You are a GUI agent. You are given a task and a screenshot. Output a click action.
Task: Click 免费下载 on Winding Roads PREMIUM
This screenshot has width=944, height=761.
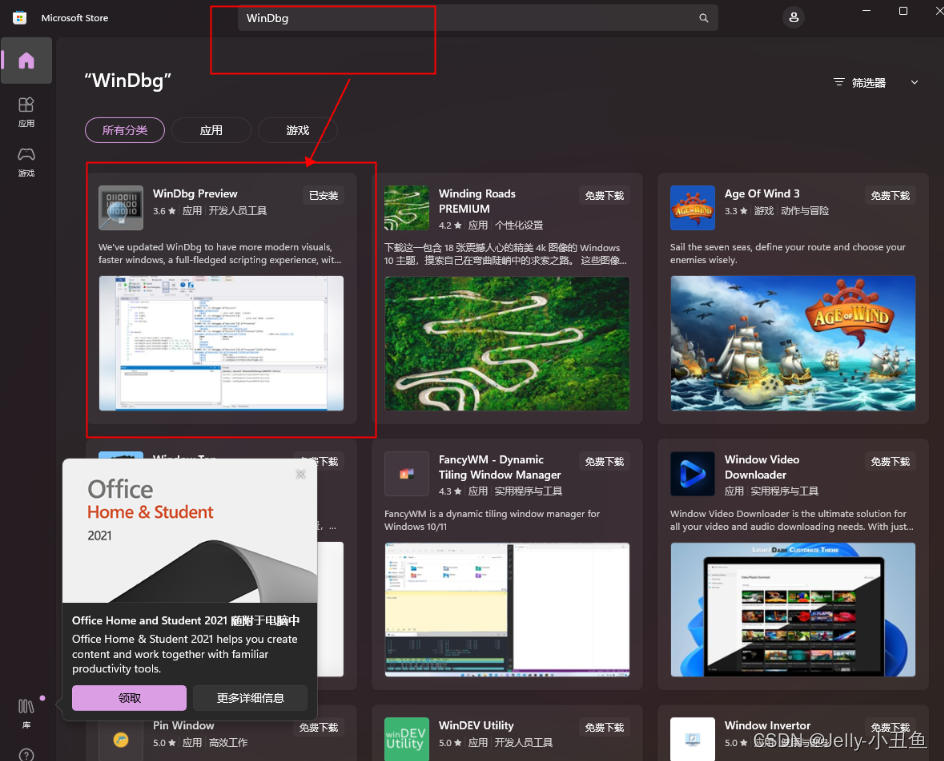(x=604, y=196)
